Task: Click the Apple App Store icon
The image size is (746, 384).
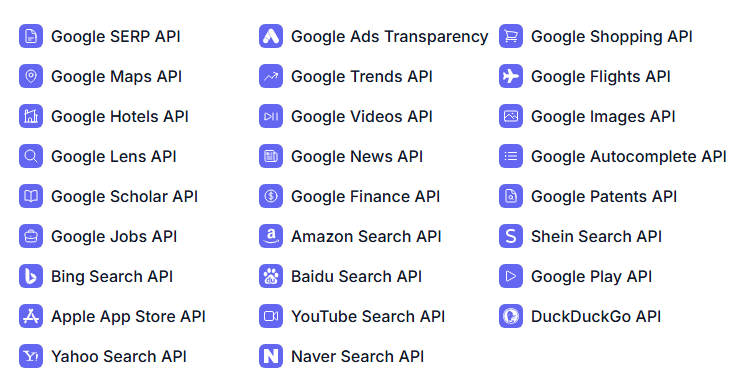Action: coord(31,316)
